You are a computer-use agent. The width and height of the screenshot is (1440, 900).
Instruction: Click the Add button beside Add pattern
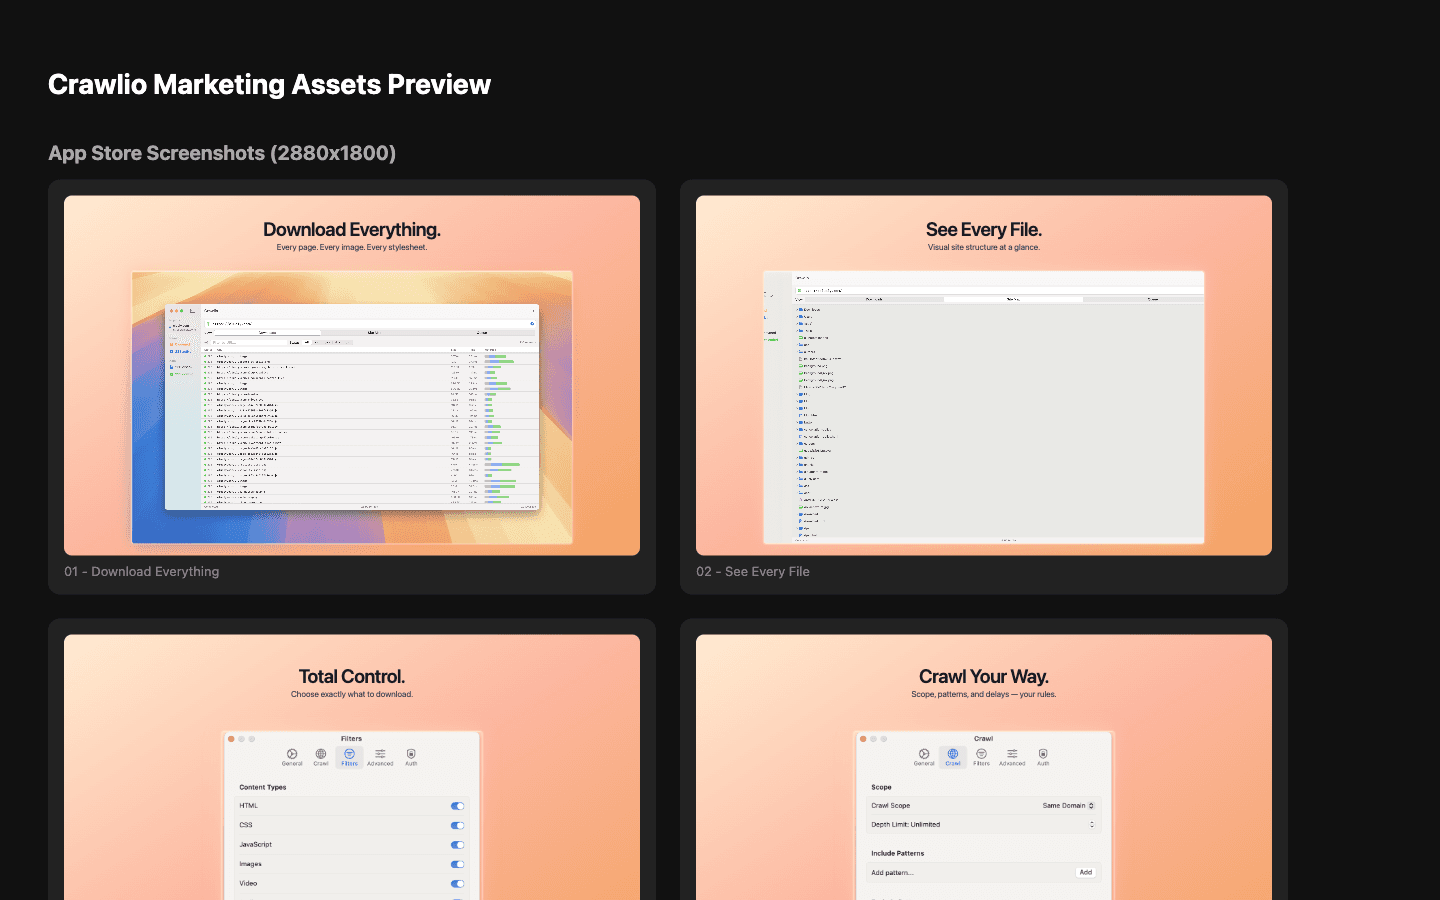pos(1086,873)
